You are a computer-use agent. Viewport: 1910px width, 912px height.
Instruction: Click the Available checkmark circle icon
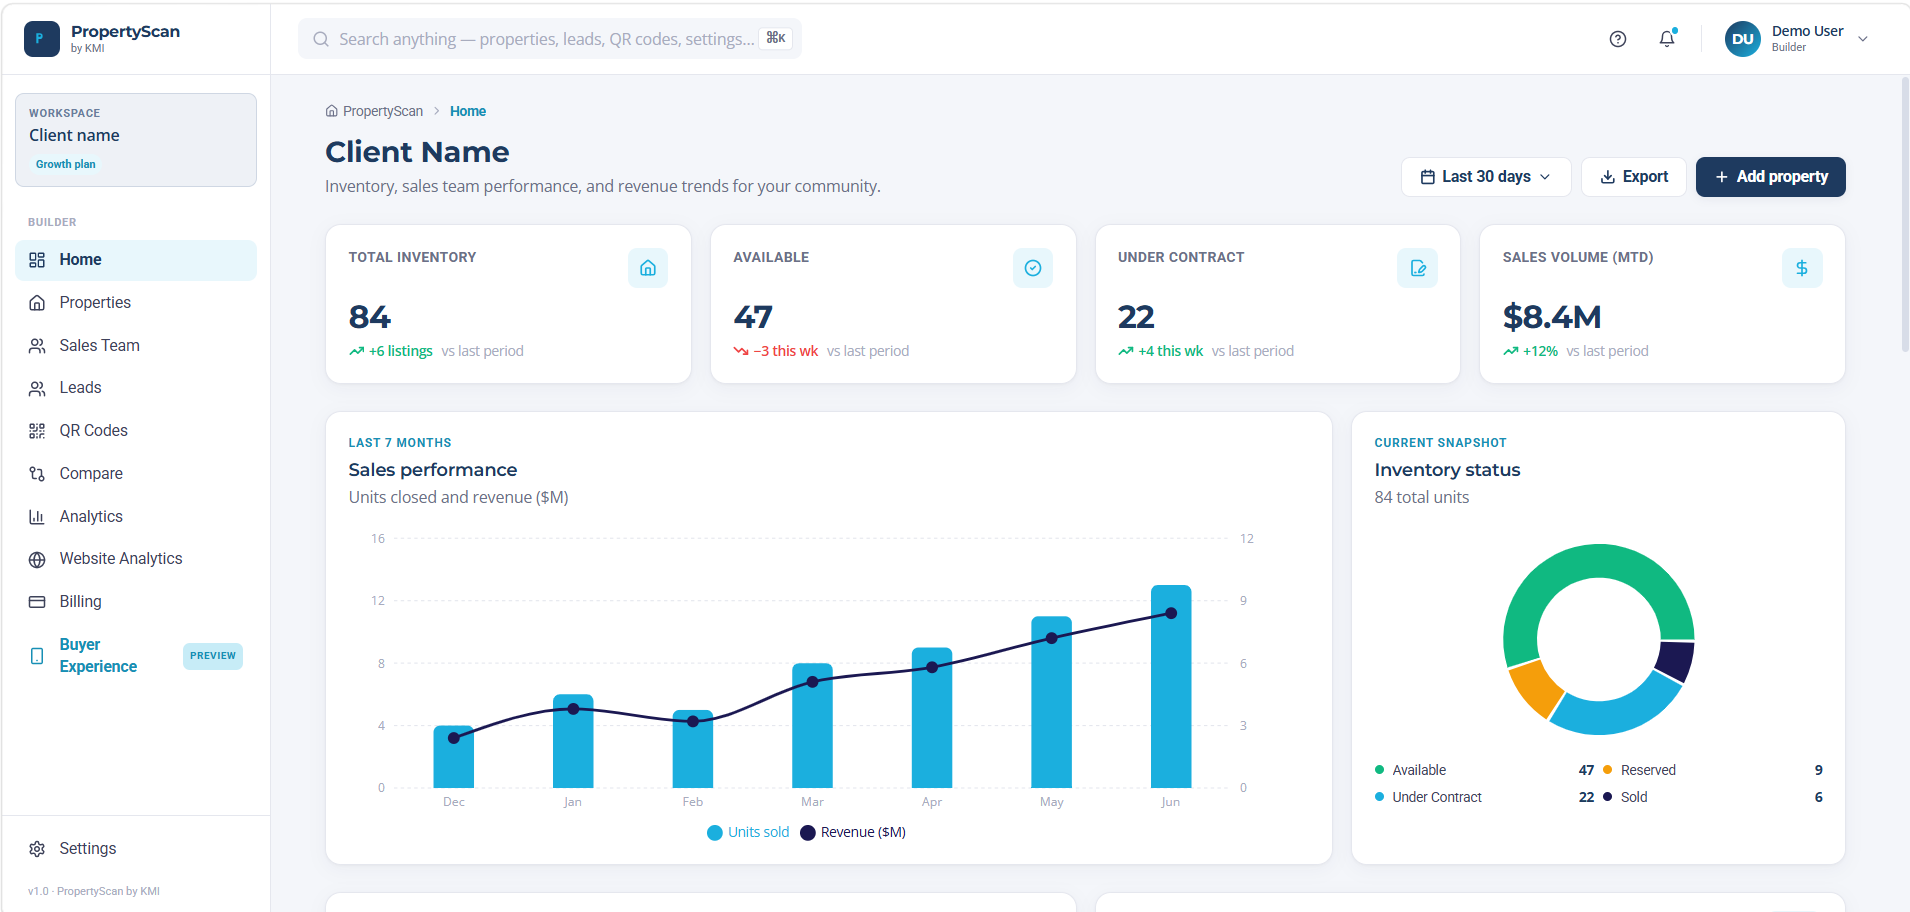[x=1033, y=268]
